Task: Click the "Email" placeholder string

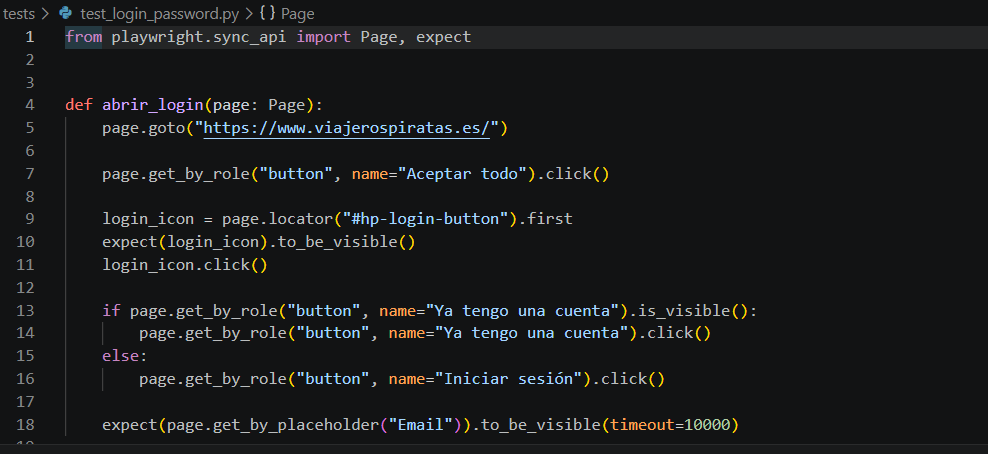Action: pyautogui.click(x=421, y=425)
